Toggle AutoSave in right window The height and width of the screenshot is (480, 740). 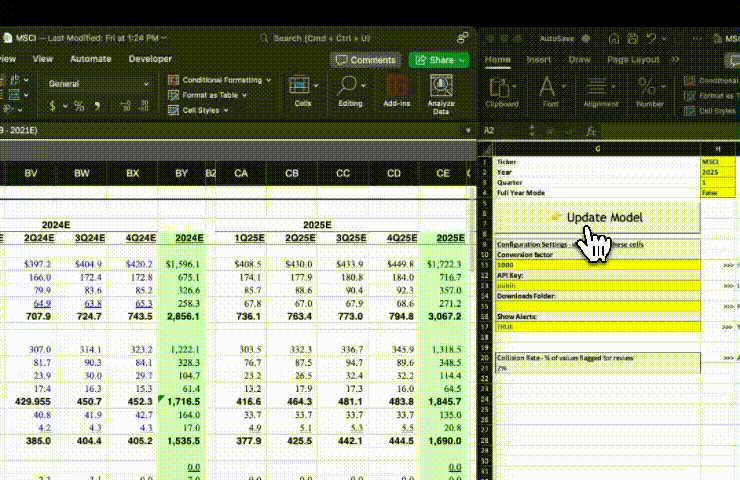[x=586, y=39]
